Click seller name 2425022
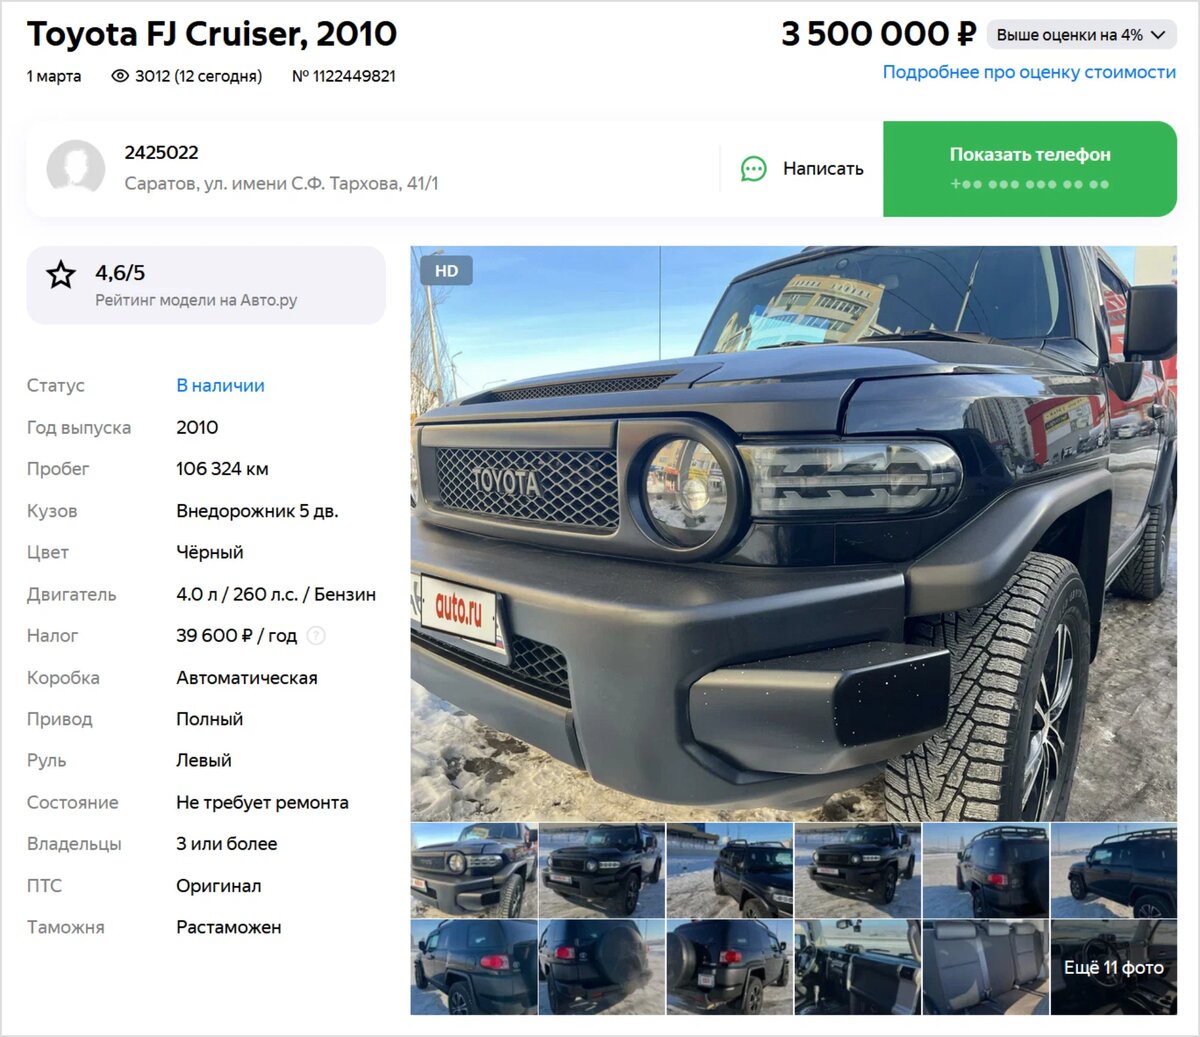This screenshot has height=1037, width=1200. [x=161, y=153]
